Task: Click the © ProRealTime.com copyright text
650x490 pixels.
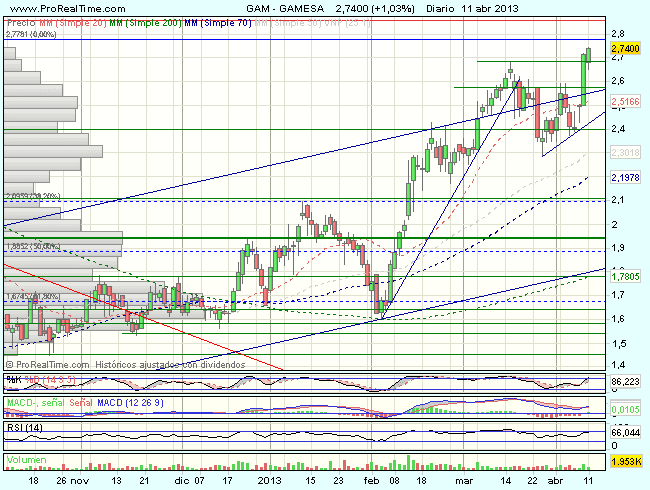Action: point(43,366)
